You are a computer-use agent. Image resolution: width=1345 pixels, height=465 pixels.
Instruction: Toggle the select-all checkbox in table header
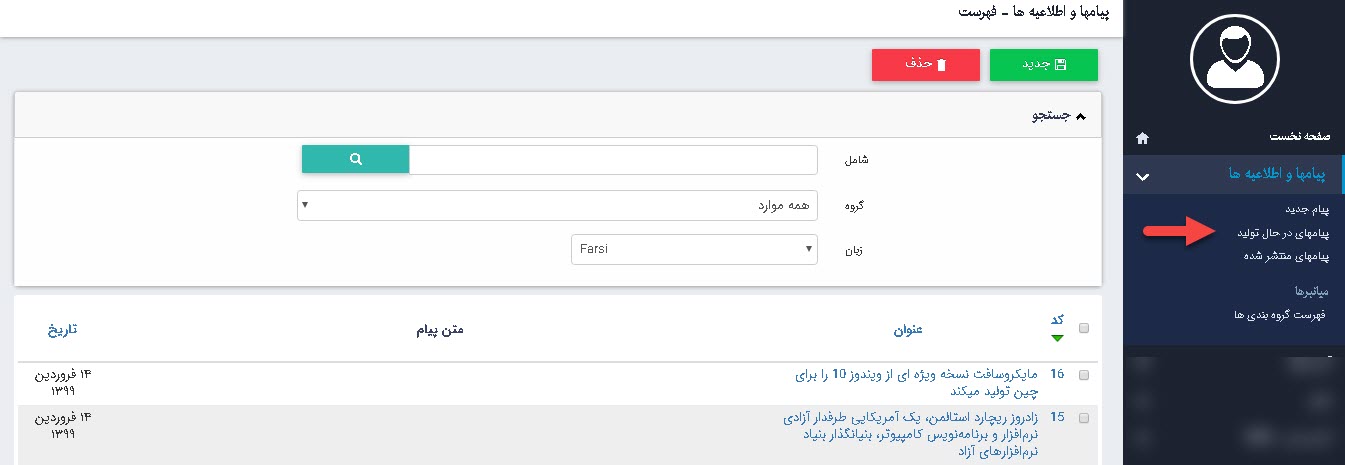1084,328
